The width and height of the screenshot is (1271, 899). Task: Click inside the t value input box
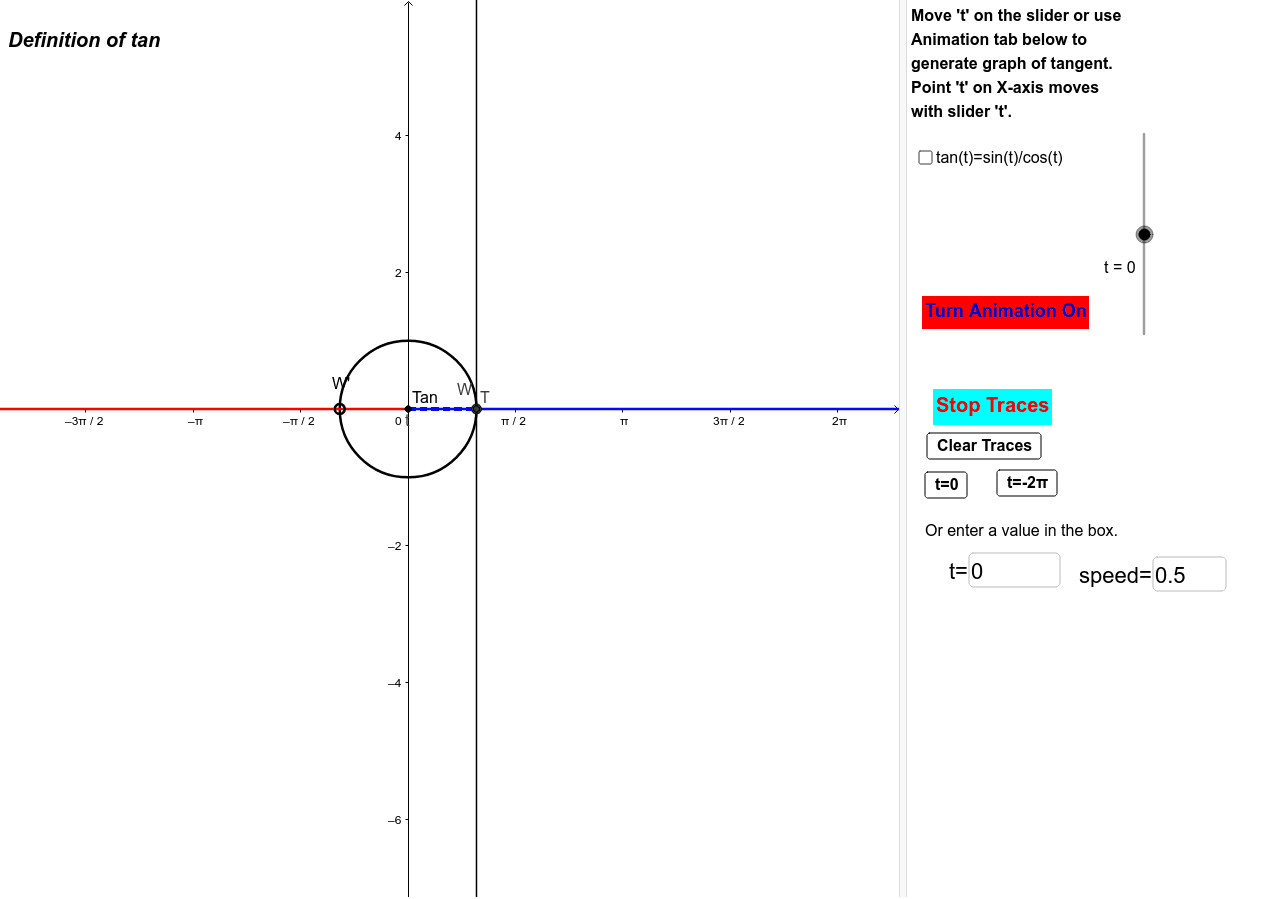1013,570
